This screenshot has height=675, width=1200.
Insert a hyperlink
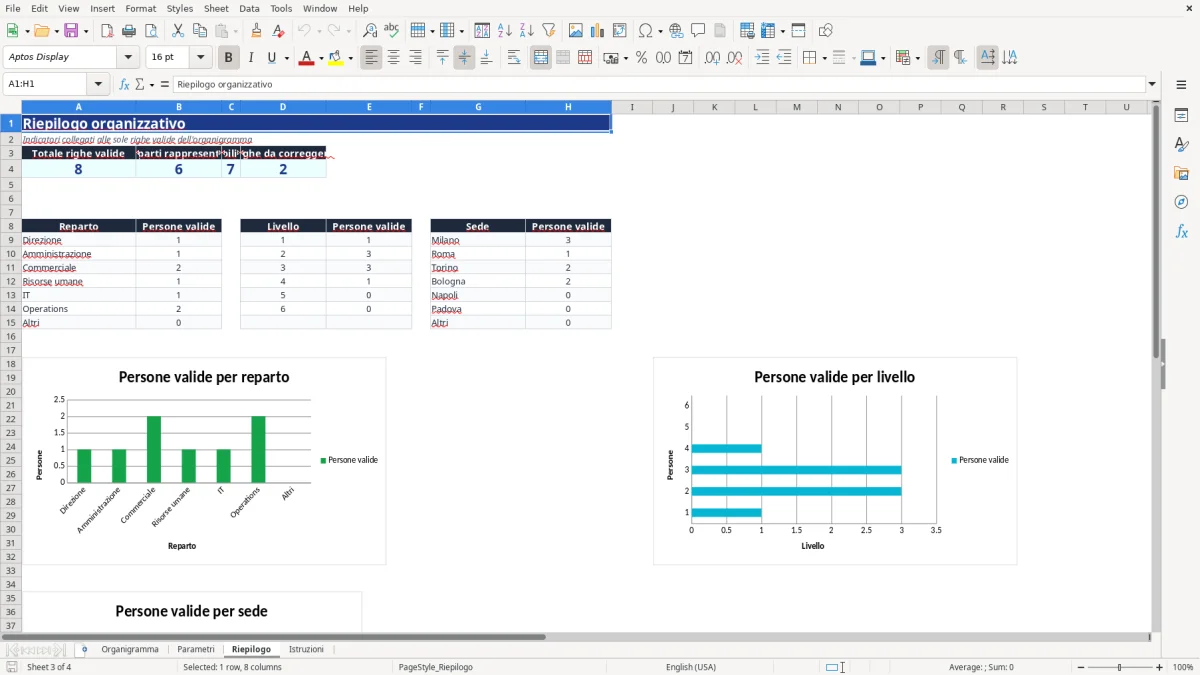[x=676, y=31]
